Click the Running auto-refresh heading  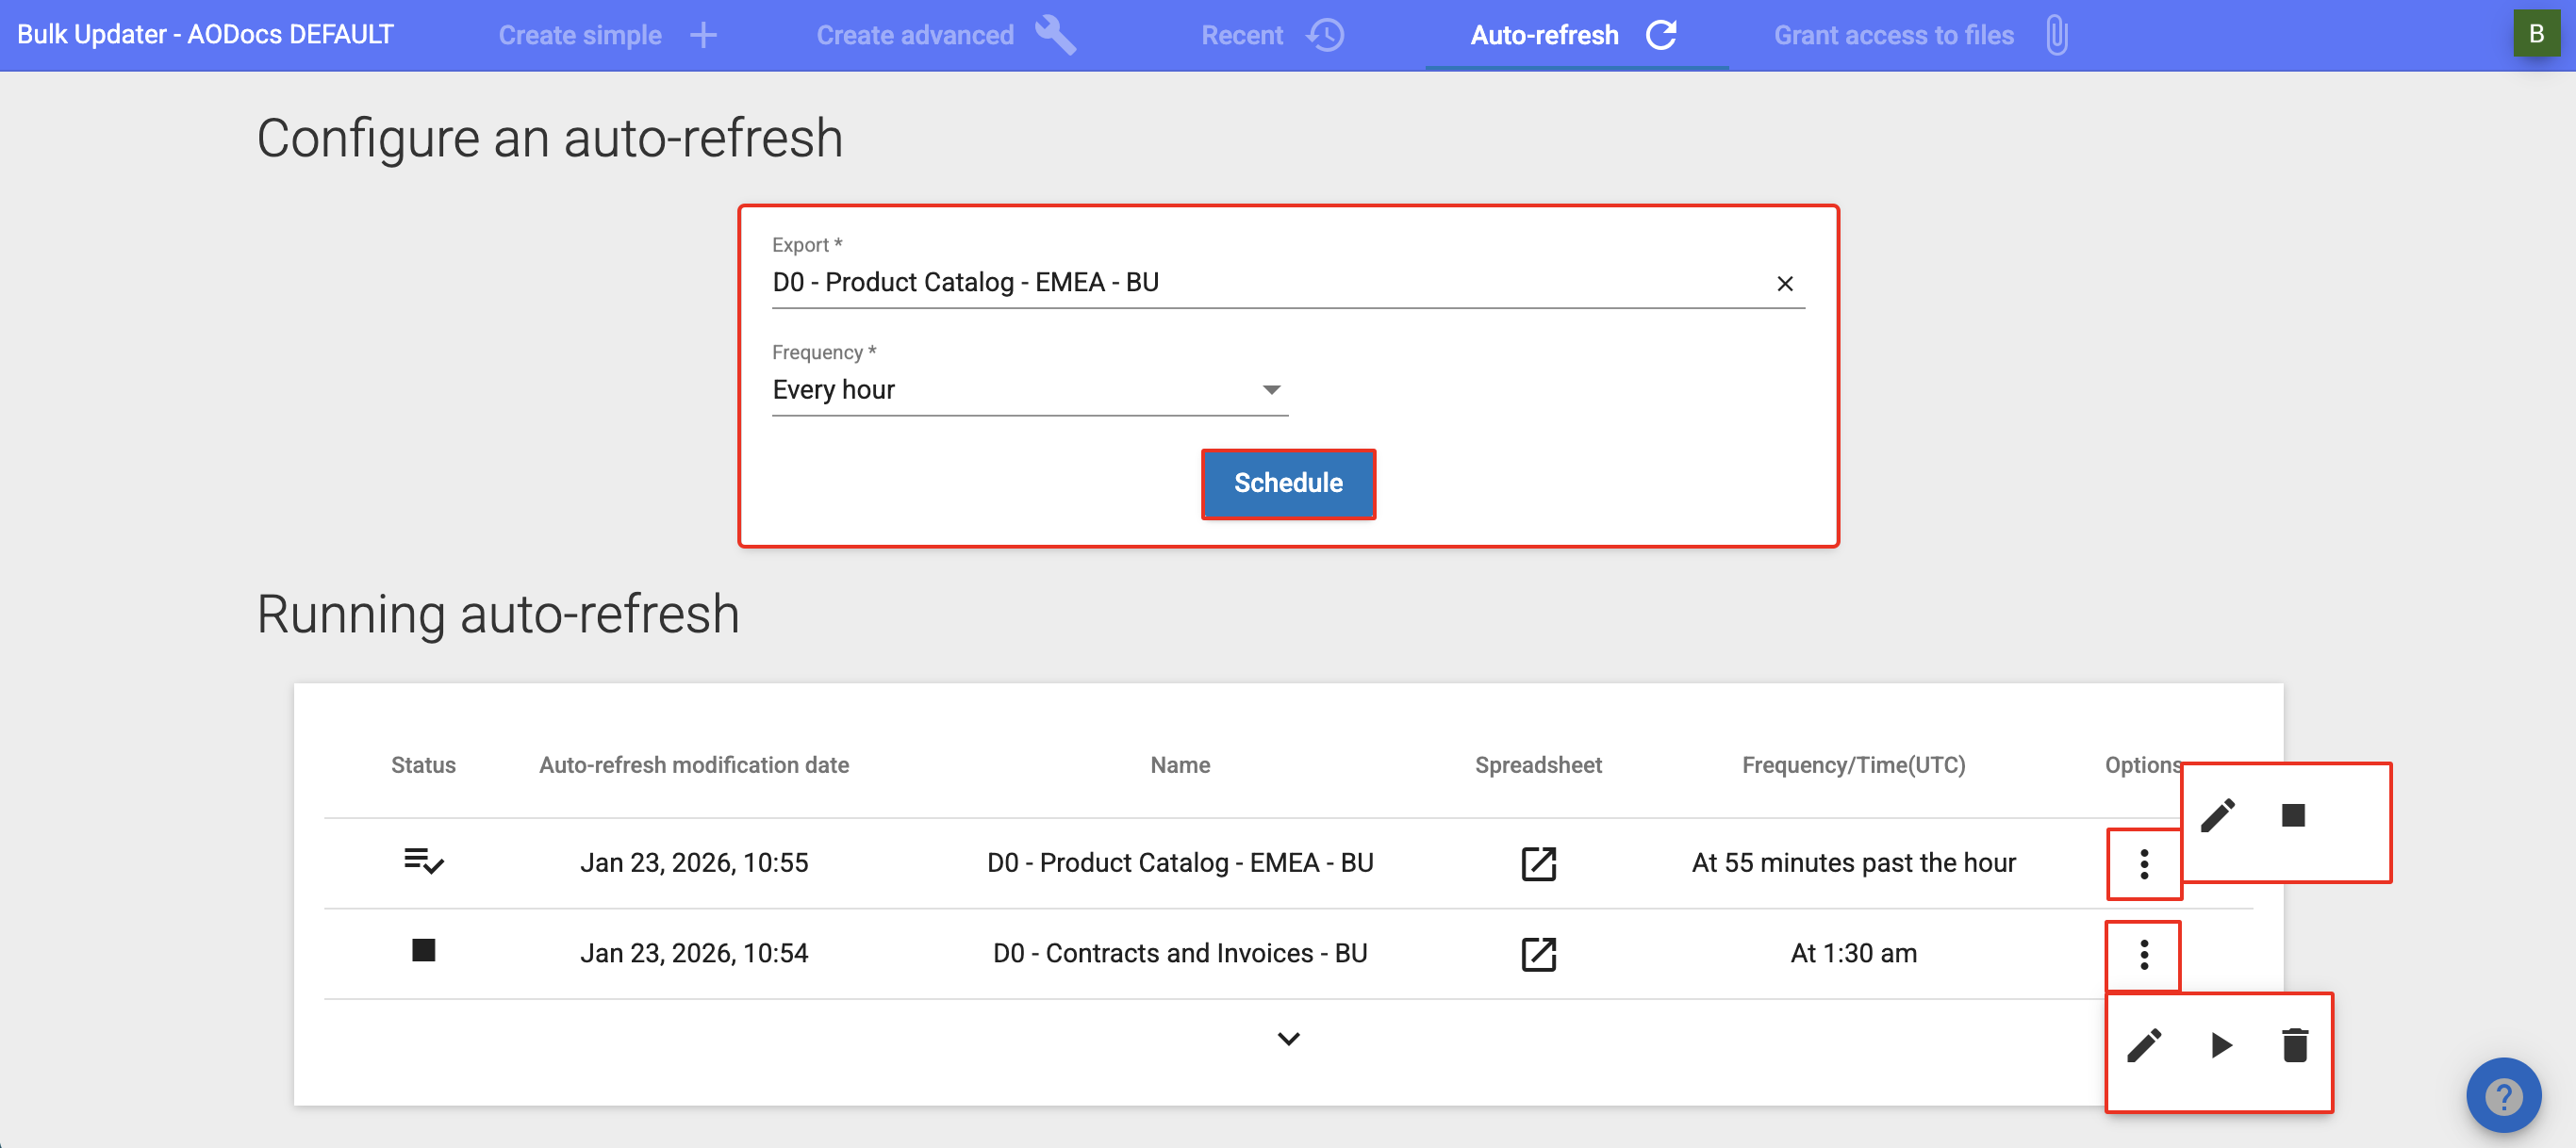pyautogui.click(x=498, y=614)
